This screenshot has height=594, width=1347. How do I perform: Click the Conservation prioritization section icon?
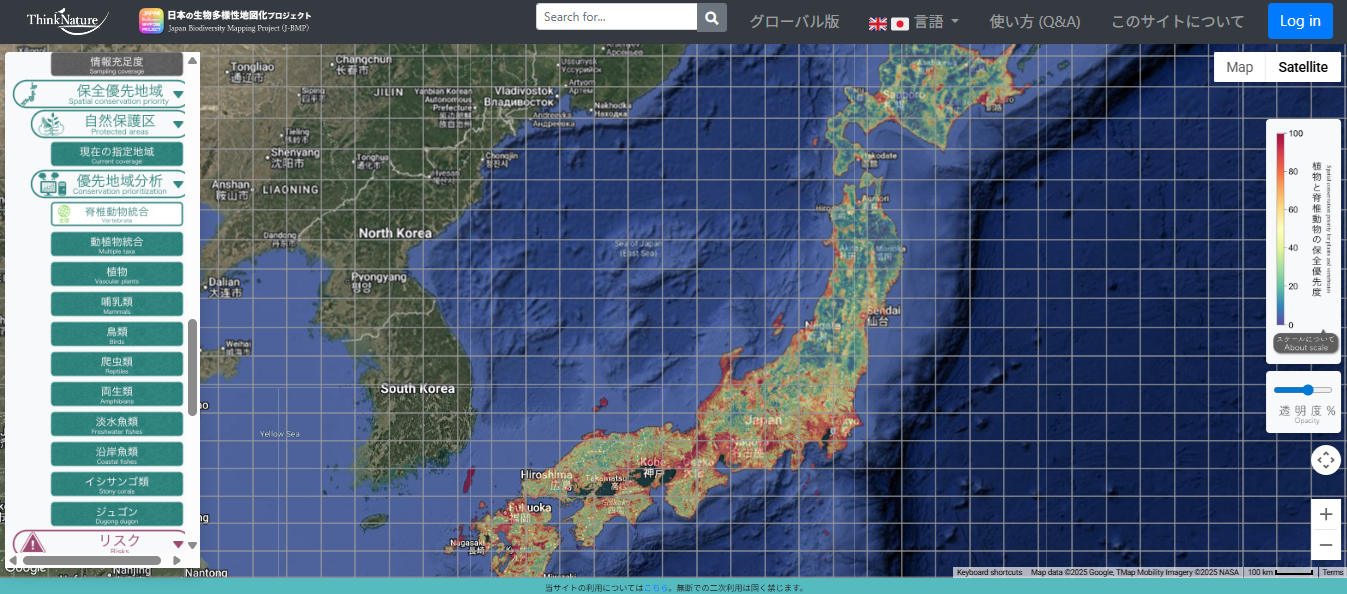(x=49, y=184)
